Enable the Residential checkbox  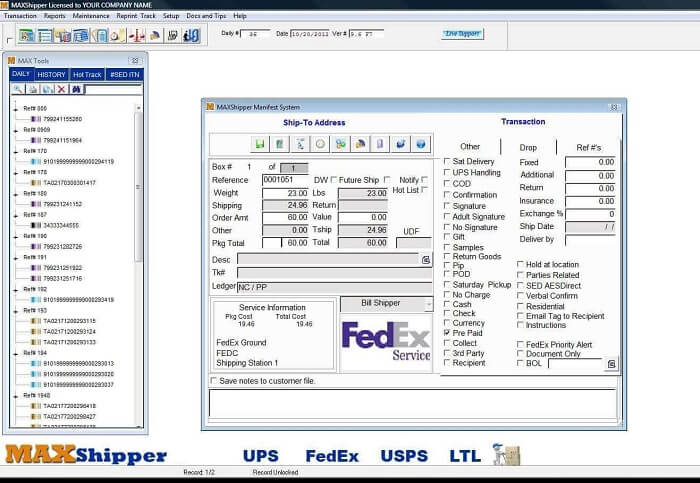[520, 306]
